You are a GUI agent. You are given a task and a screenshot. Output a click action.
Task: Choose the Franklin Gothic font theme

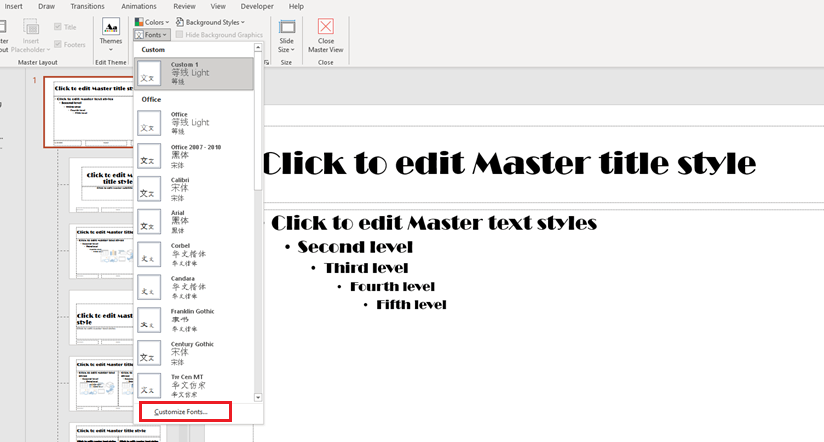point(194,320)
